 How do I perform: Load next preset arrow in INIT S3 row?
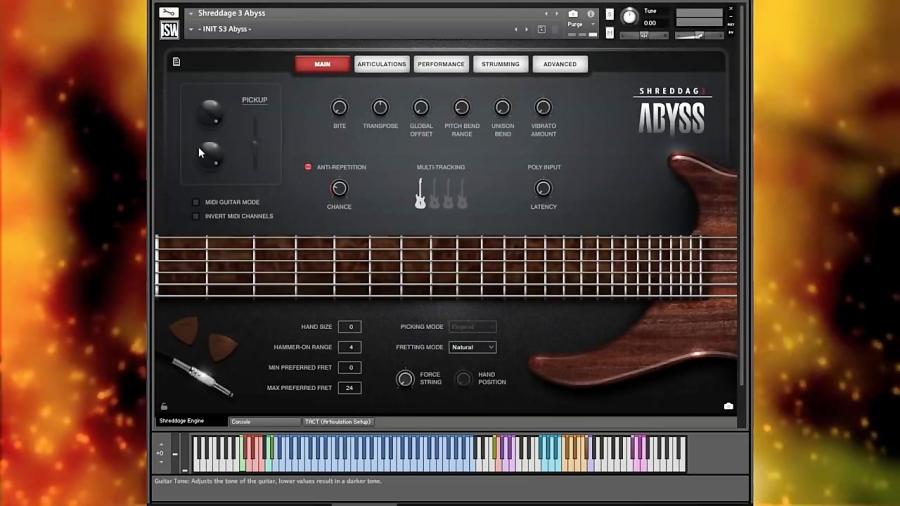pyautogui.click(x=526, y=29)
